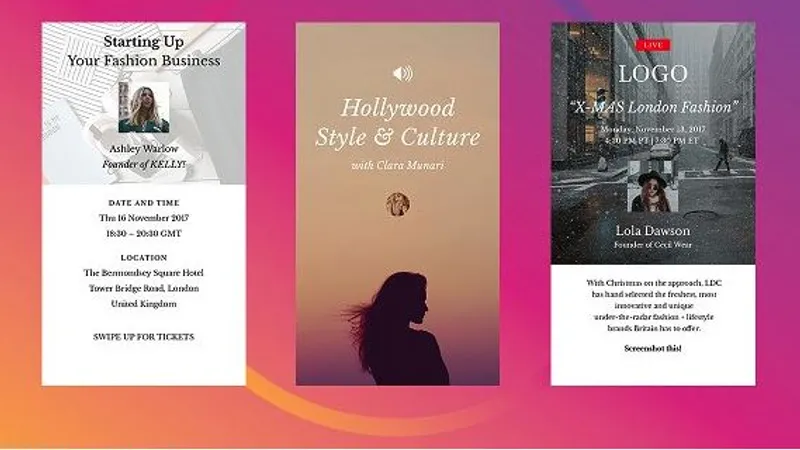This screenshot has height=450, width=800.
Task: Click the red LIVE badge
Action: point(653,45)
